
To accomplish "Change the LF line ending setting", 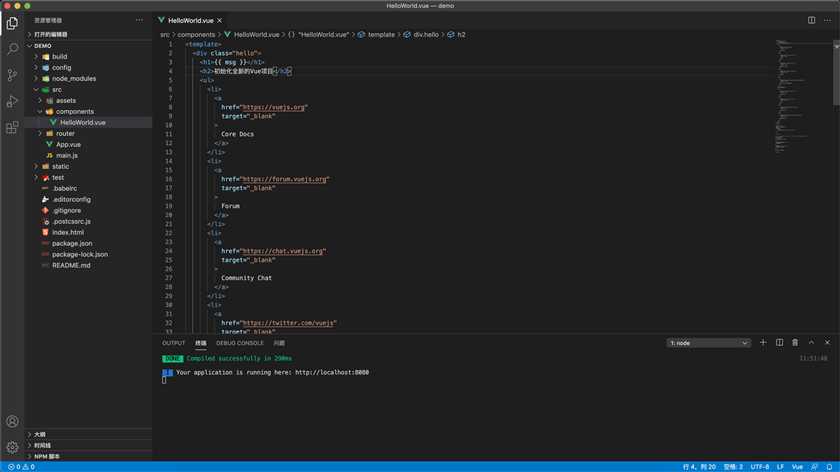I will tap(781, 467).
